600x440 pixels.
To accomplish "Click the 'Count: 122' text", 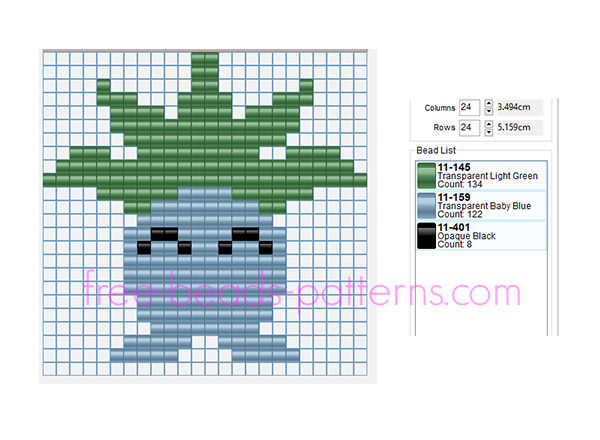I will coord(460,214).
